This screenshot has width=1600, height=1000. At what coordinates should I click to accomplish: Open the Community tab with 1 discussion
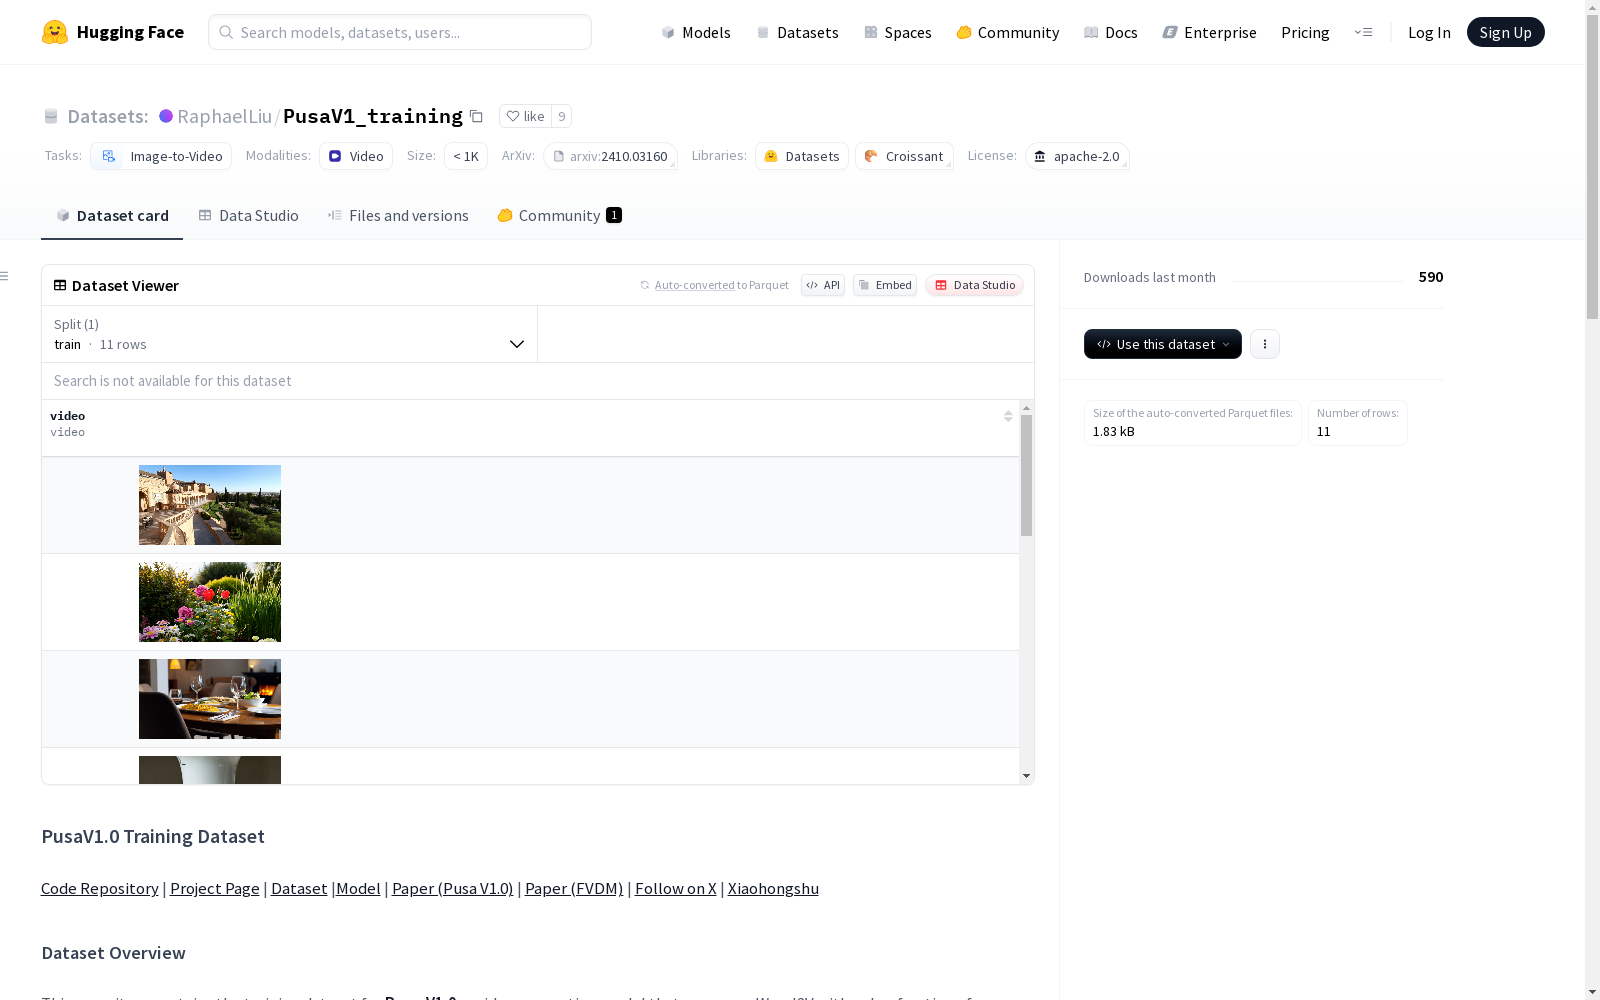tap(559, 215)
